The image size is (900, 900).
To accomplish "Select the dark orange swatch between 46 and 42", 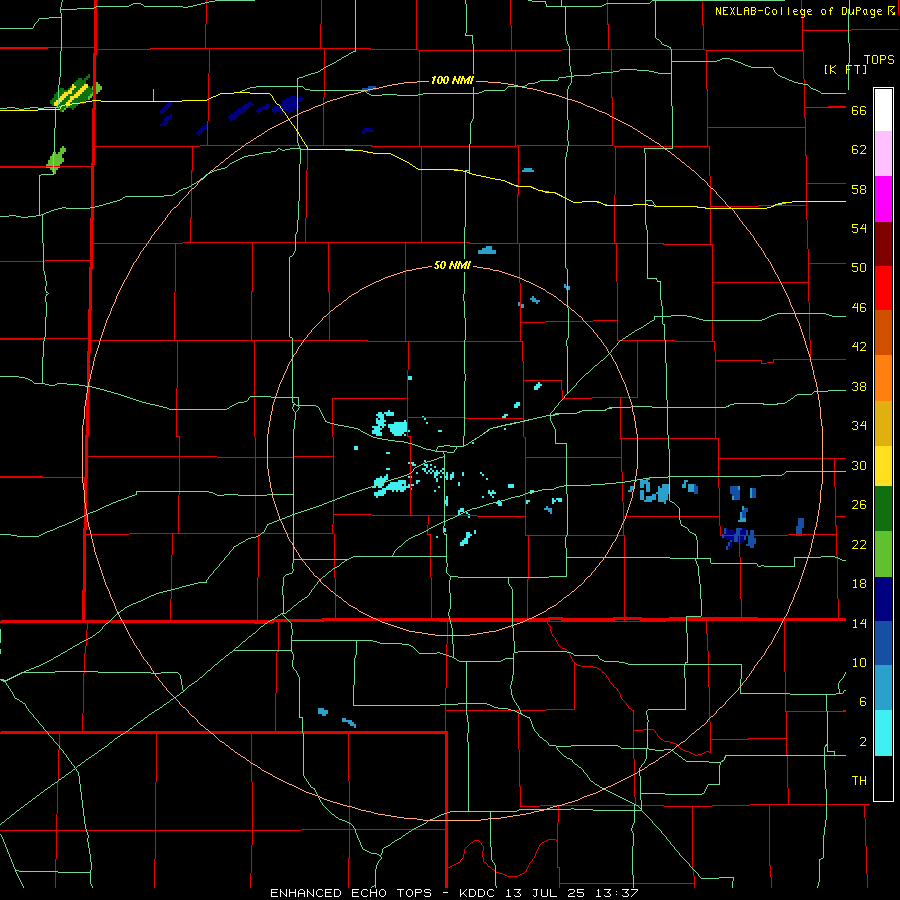I will click(883, 332).
